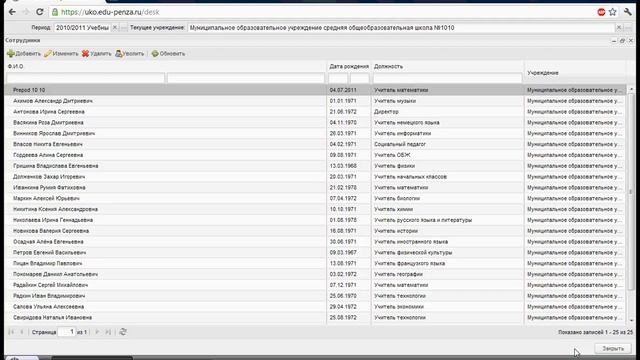Select the row Гордеева Алина Сергеевна
The height and width of the screenshot is (360, 640).
(315, 155)
